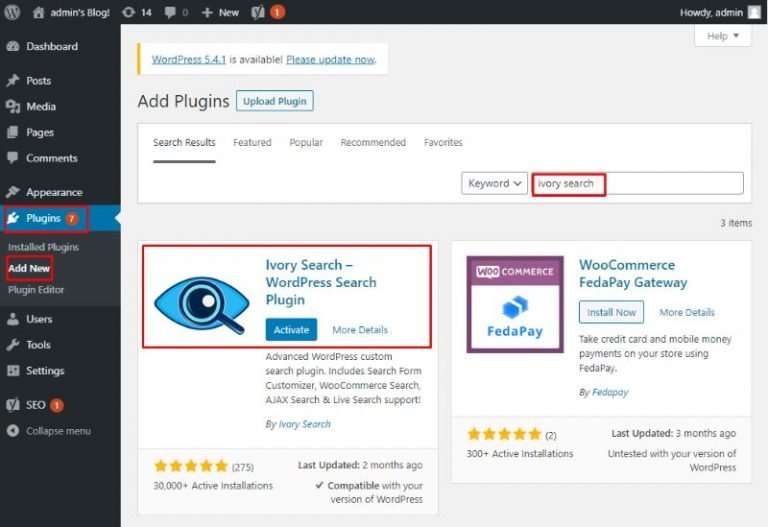Click the Dashboard gauge icon
768x527 pixels.
click(13, 47)
